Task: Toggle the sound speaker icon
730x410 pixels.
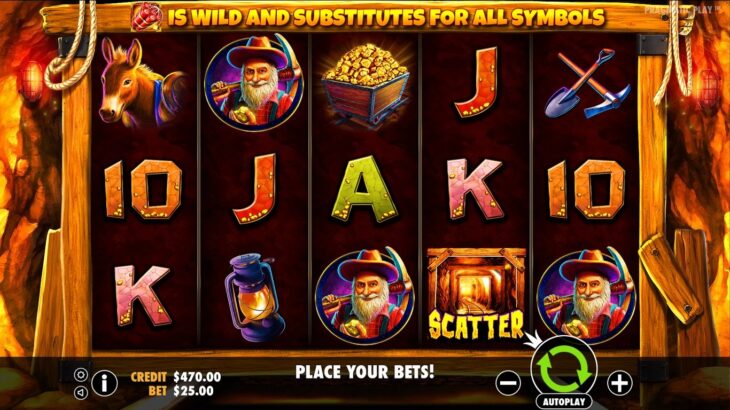Action: pos(81,393)
